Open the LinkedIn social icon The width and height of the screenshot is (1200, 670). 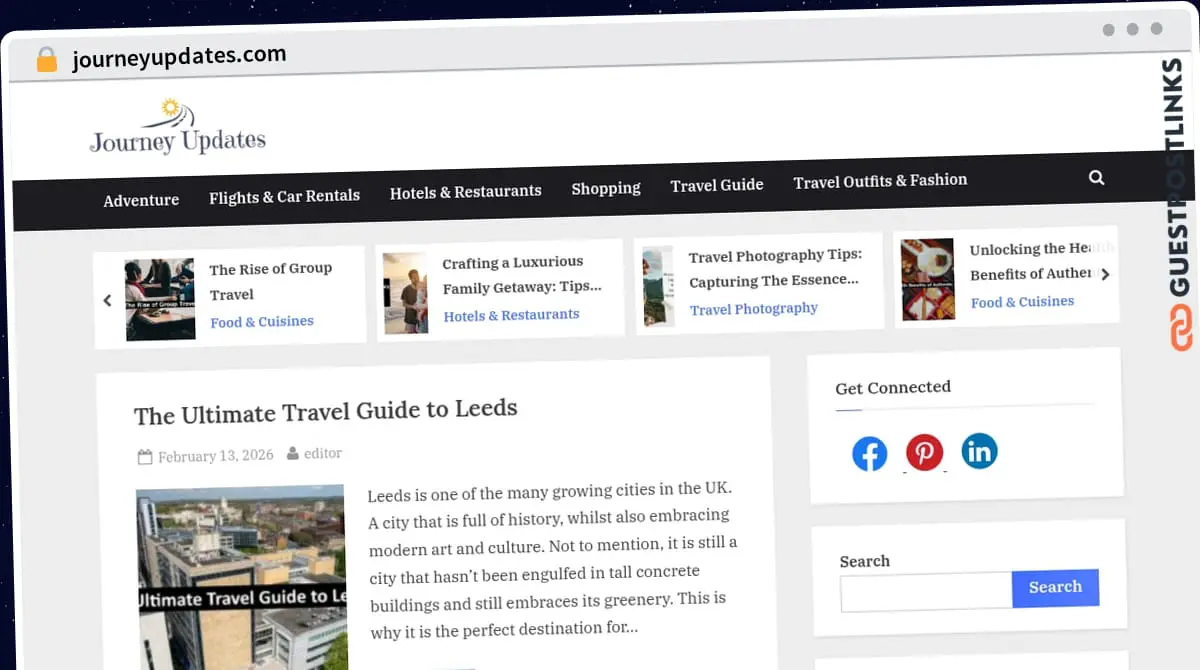click(979, 451)
